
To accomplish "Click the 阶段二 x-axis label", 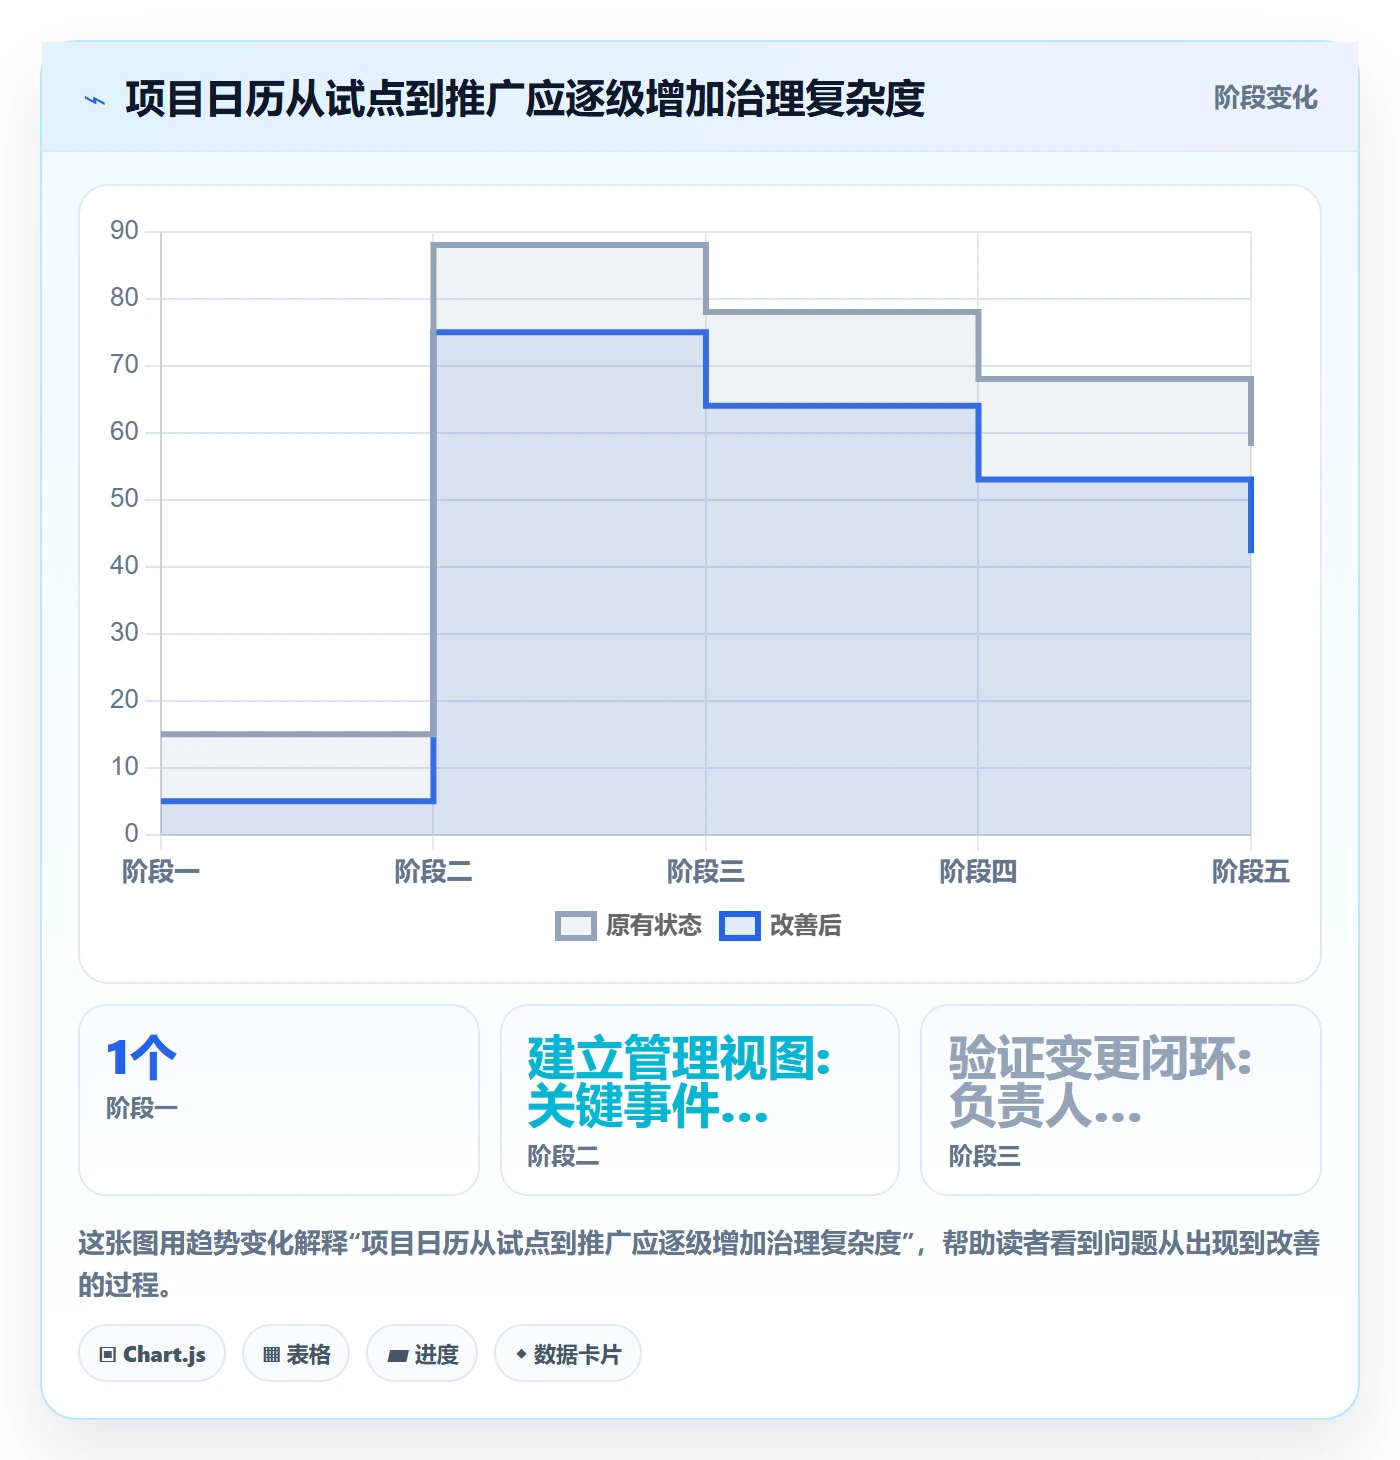I will (433, 872).
